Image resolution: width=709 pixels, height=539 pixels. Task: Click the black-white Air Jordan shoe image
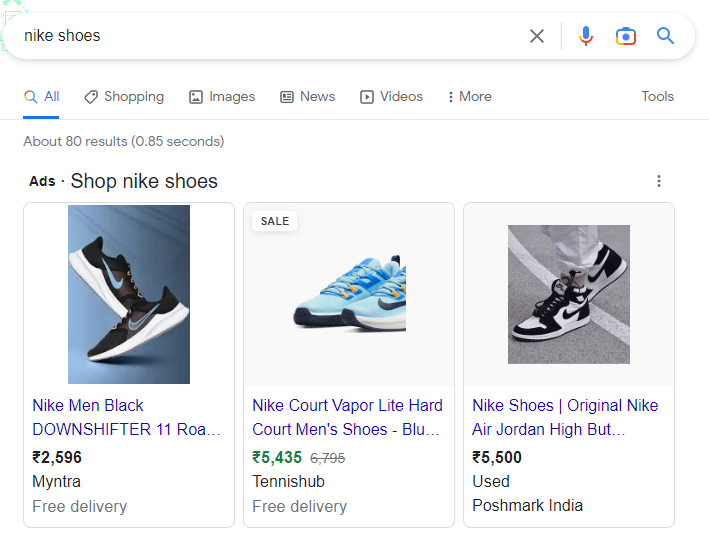569,294
